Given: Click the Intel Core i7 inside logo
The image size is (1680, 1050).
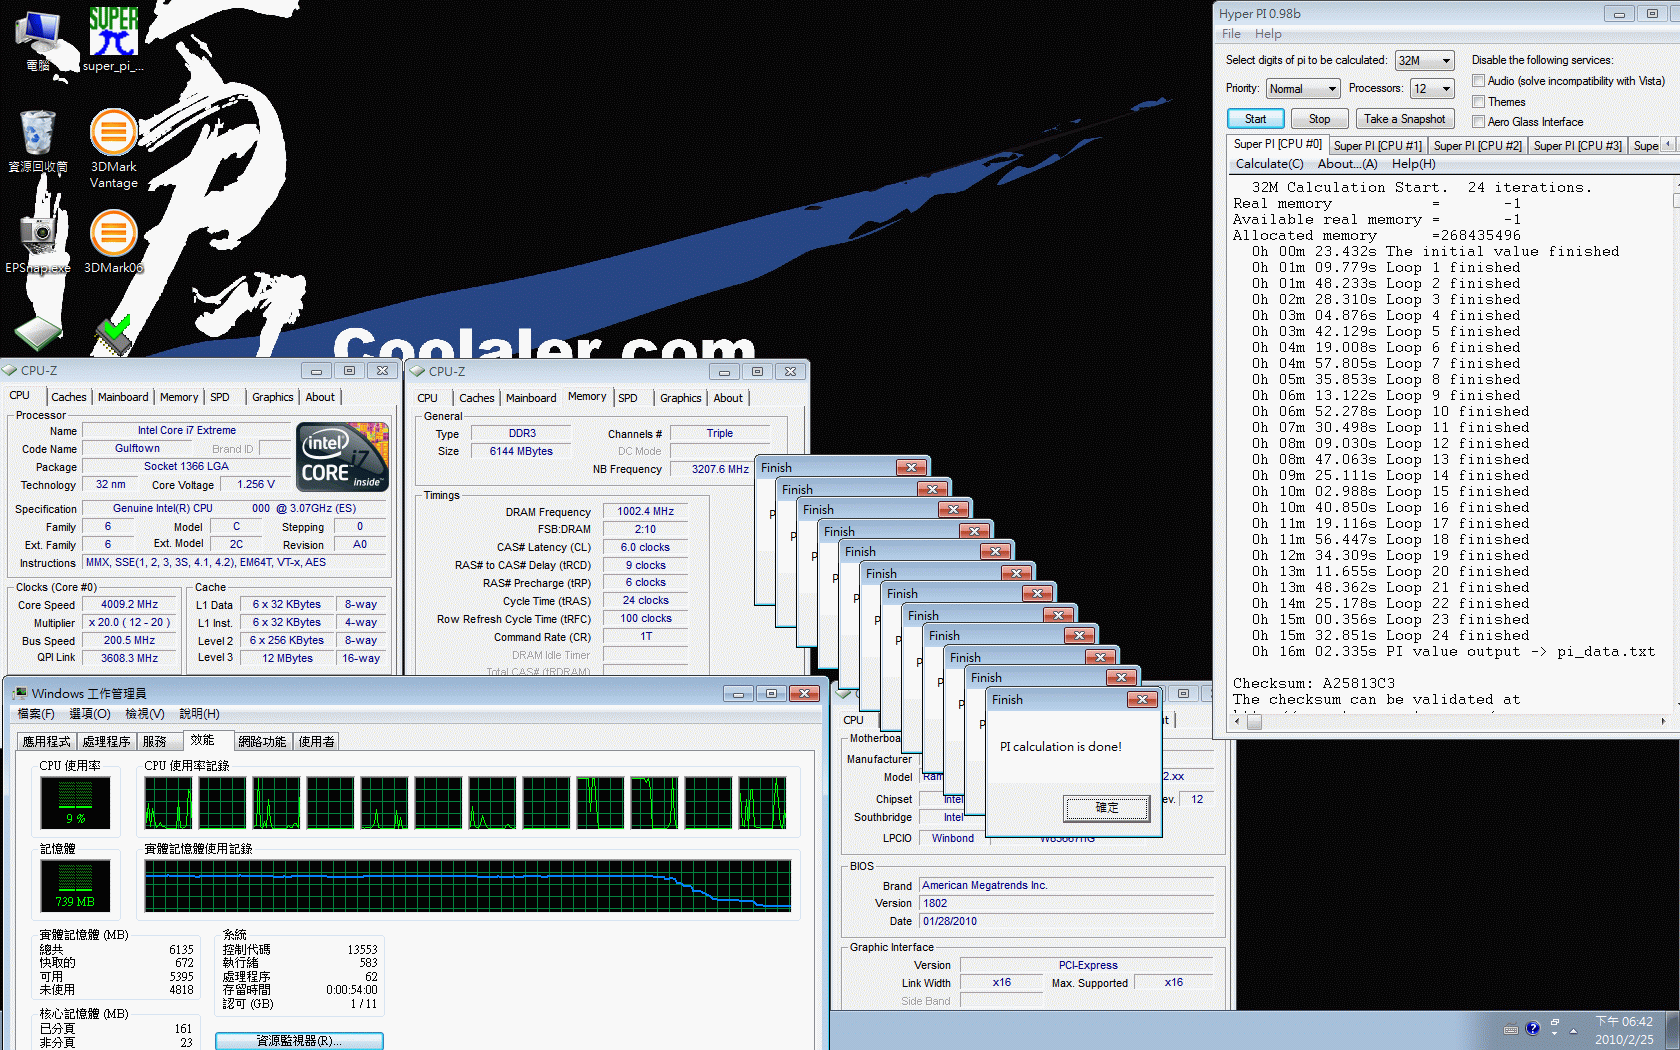Looking at the screenshot, I should tap(342, 457).
